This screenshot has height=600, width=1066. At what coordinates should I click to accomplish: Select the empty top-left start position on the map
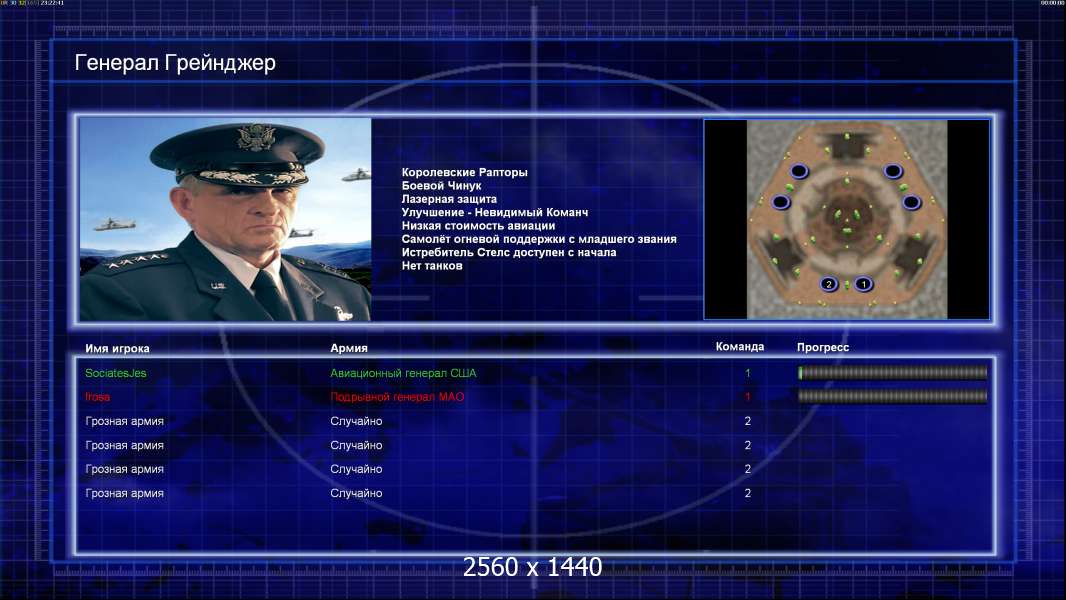point(799,171)
